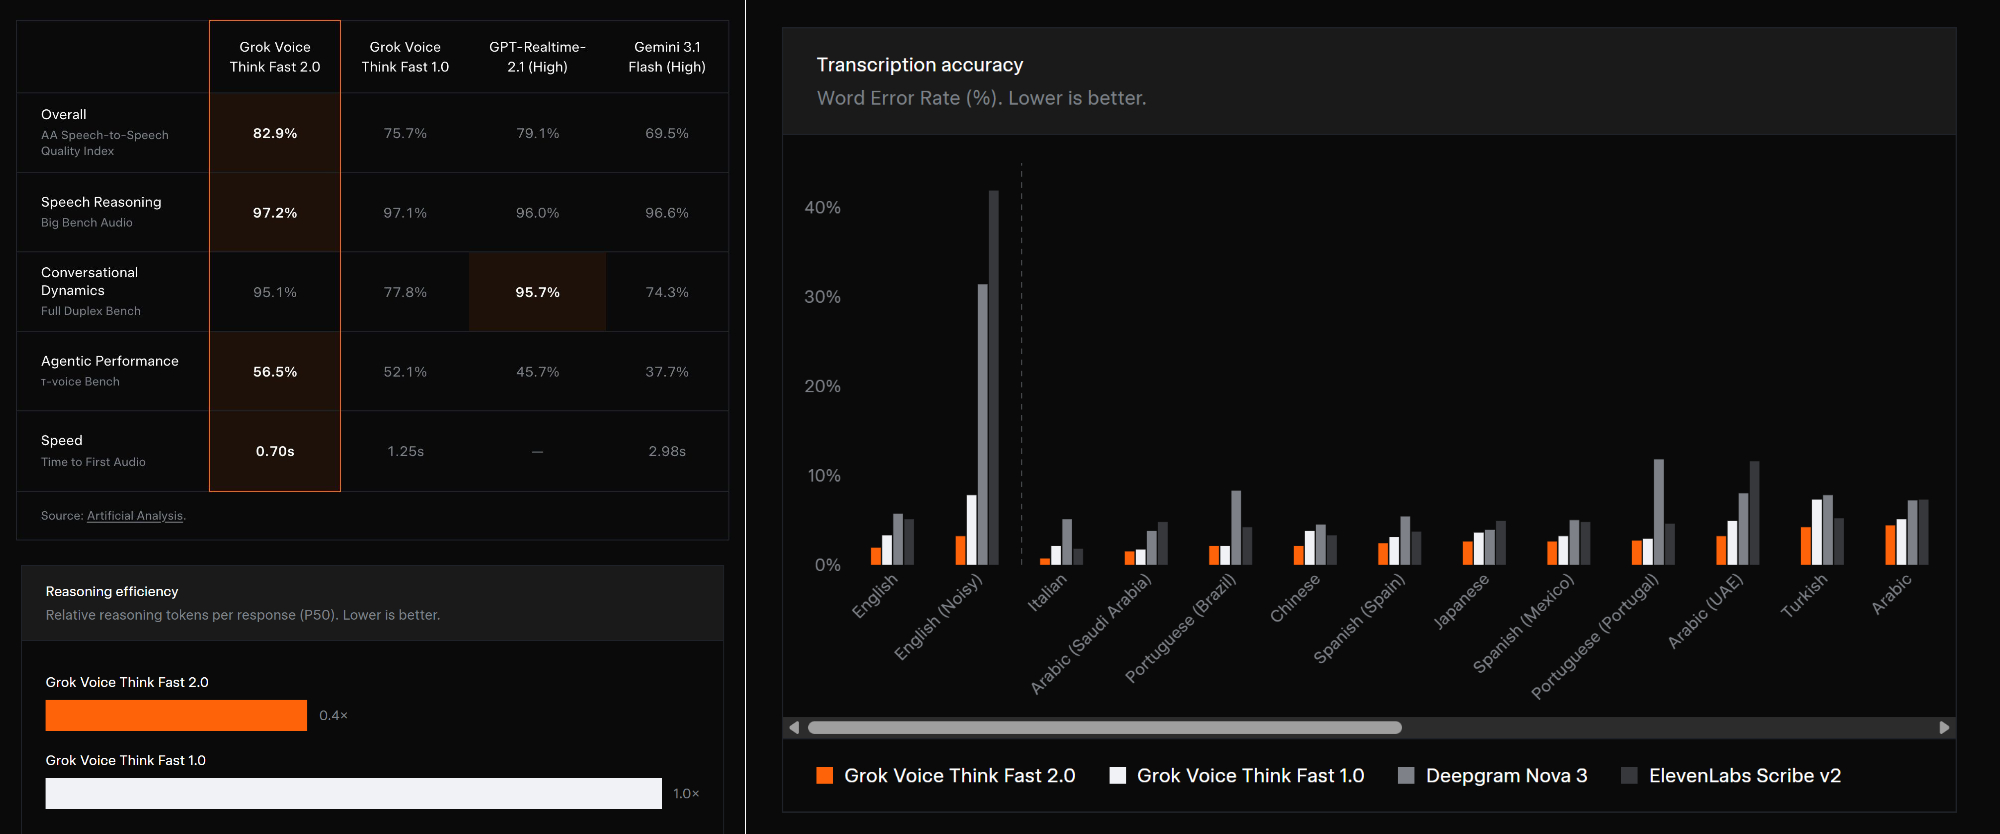Click the 52.1% Agentic Performance cell

(405, 372)
